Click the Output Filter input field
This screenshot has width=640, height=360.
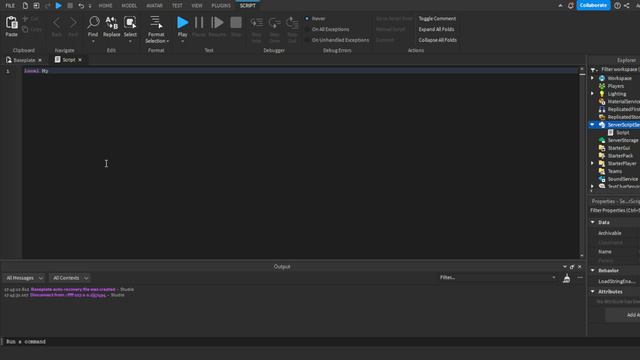click(497, 278)
